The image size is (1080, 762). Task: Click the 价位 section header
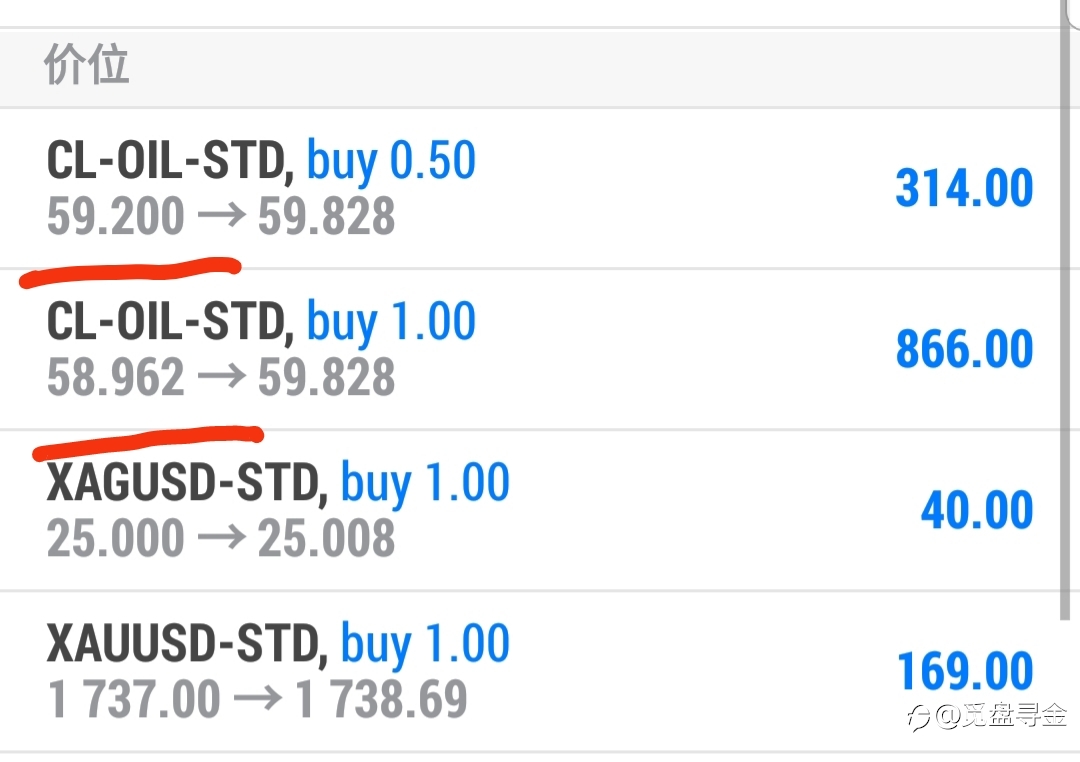(x=86, y=64)
